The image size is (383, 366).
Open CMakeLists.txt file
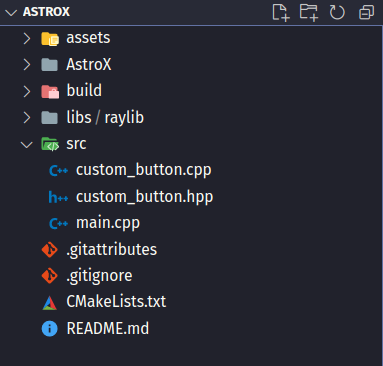pyautogui.click(x=116, y=302)
